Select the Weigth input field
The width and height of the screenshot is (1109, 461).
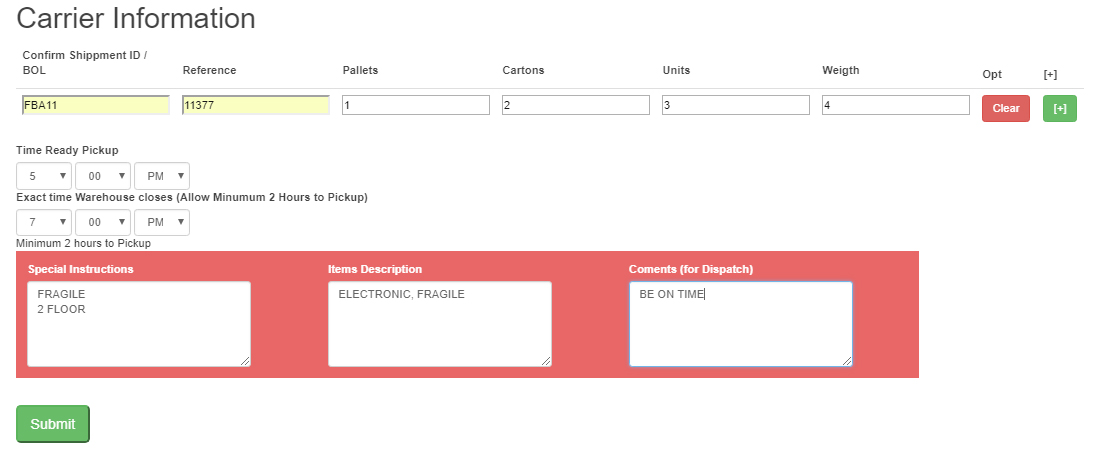click(895, 105)
